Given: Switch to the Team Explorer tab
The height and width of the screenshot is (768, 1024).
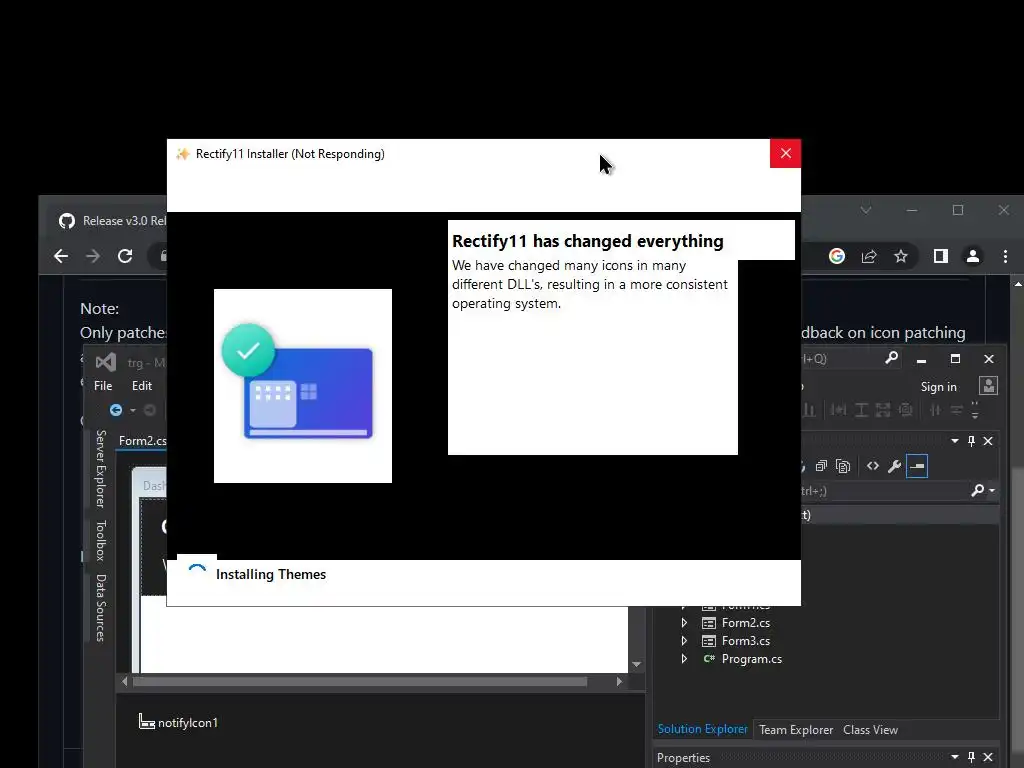Looking at the screenshot, I should pos(796,729).
